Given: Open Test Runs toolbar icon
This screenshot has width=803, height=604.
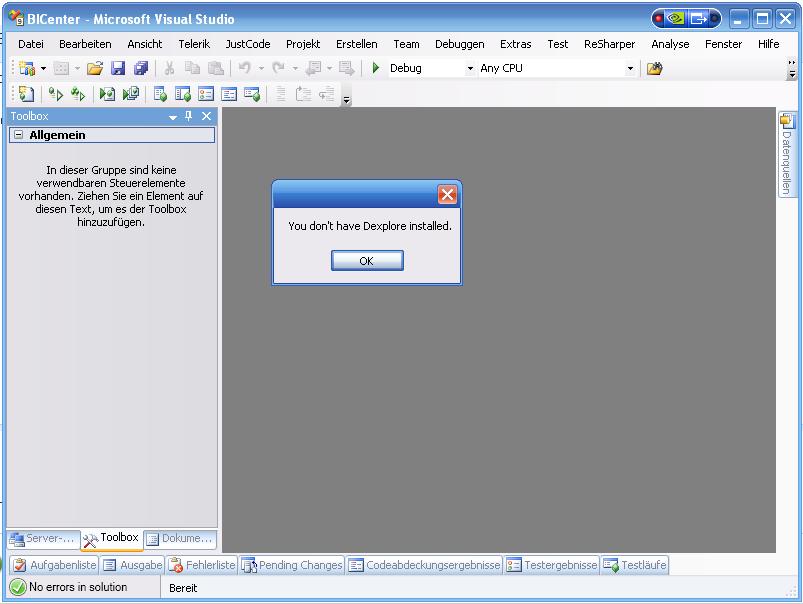Looking at the screenshot, I should (252, 94).
